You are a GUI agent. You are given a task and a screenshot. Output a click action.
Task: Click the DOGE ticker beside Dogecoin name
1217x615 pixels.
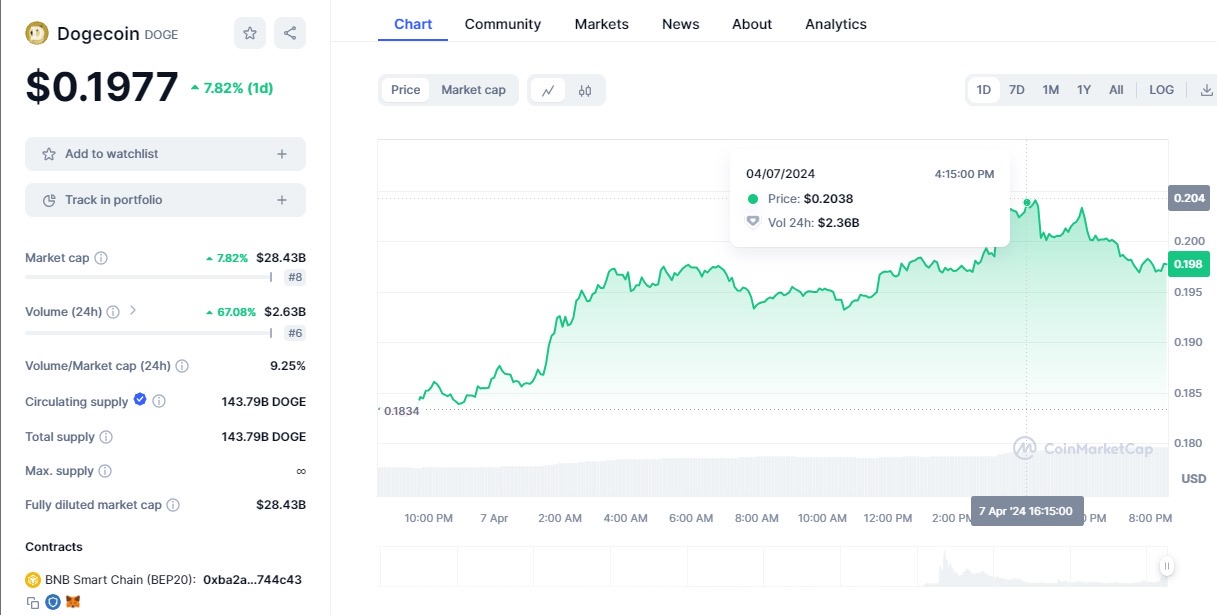161,34
